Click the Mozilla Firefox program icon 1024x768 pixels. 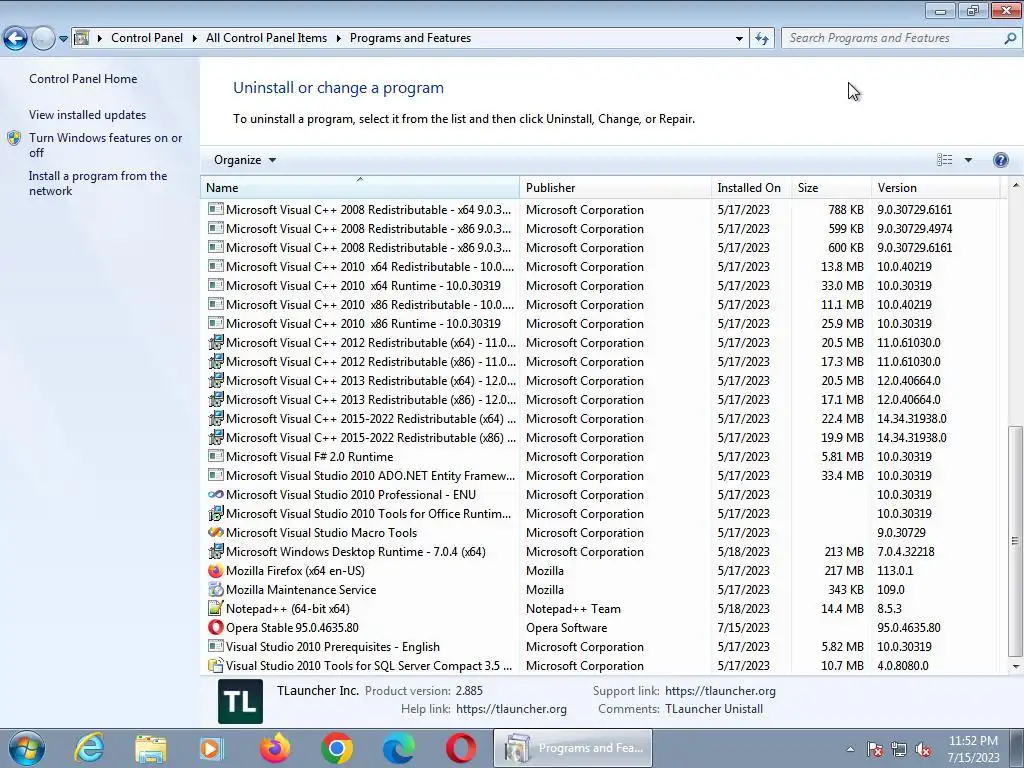coord(216,570)
